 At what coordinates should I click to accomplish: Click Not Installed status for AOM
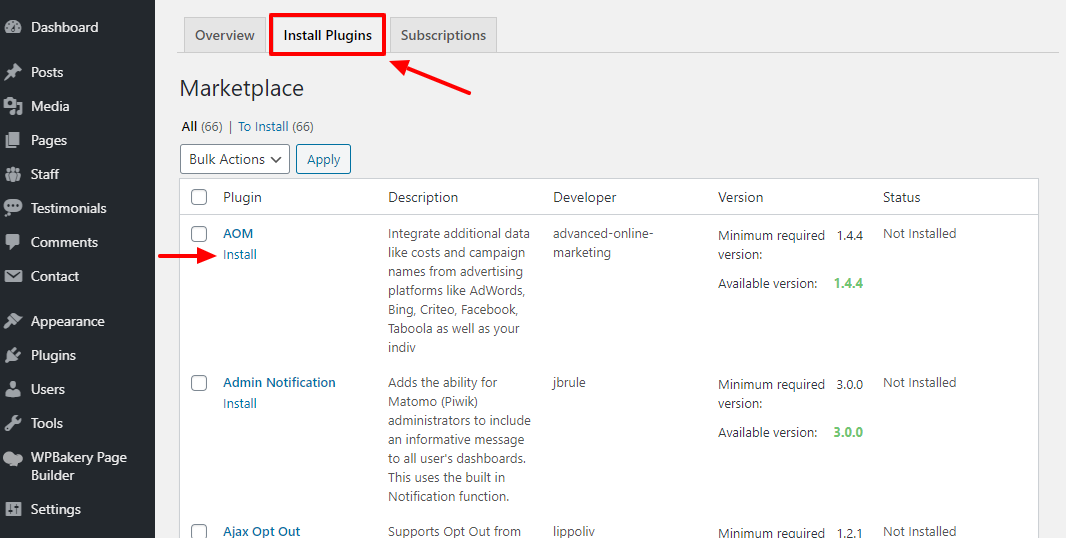click(920, 233)
